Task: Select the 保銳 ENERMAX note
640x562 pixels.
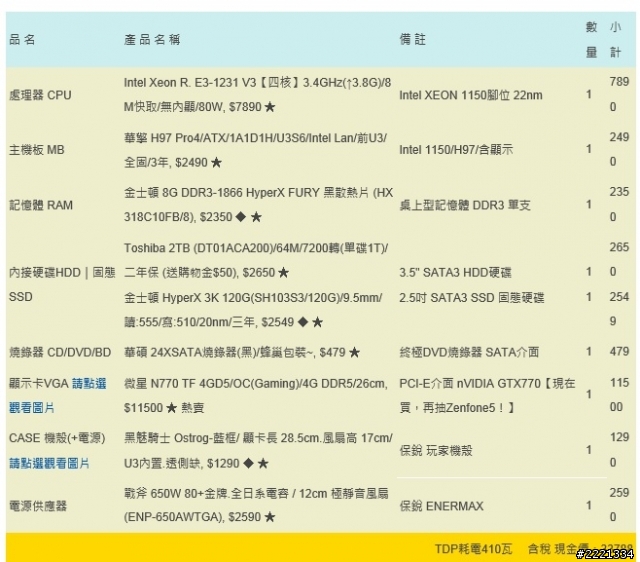Action: point(441,506)
